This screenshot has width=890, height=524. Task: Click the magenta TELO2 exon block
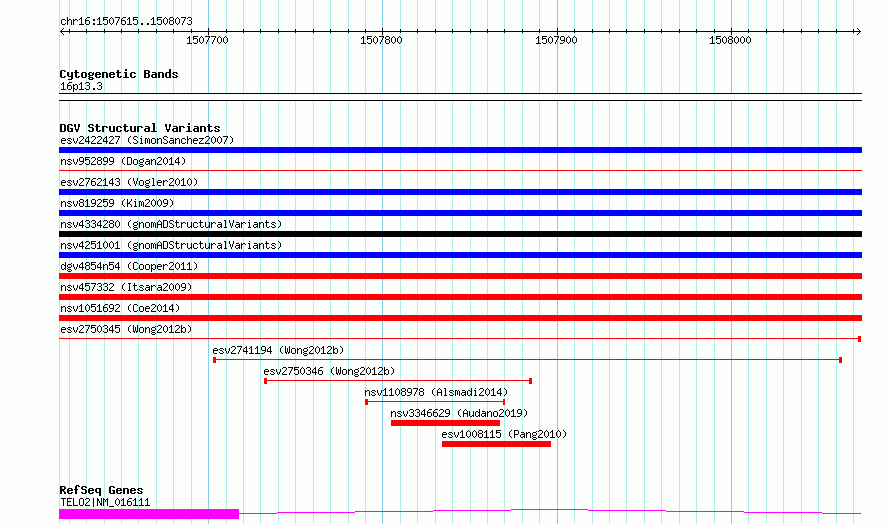click(x=149, y=514)
